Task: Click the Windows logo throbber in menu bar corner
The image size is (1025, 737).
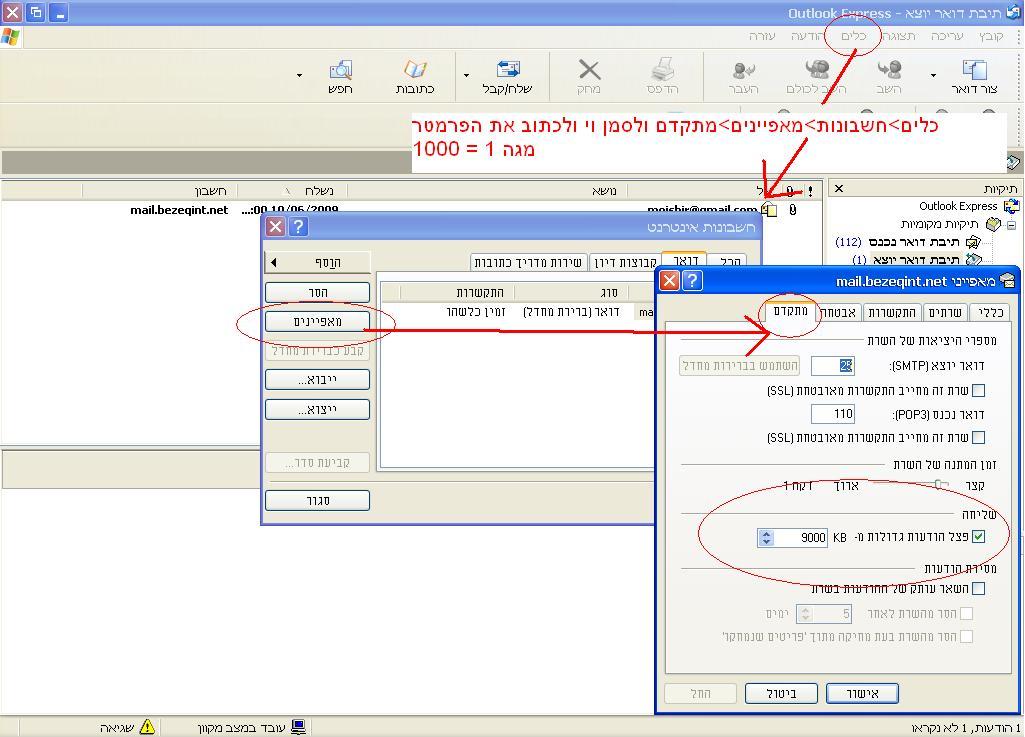Action: (11, 37)
